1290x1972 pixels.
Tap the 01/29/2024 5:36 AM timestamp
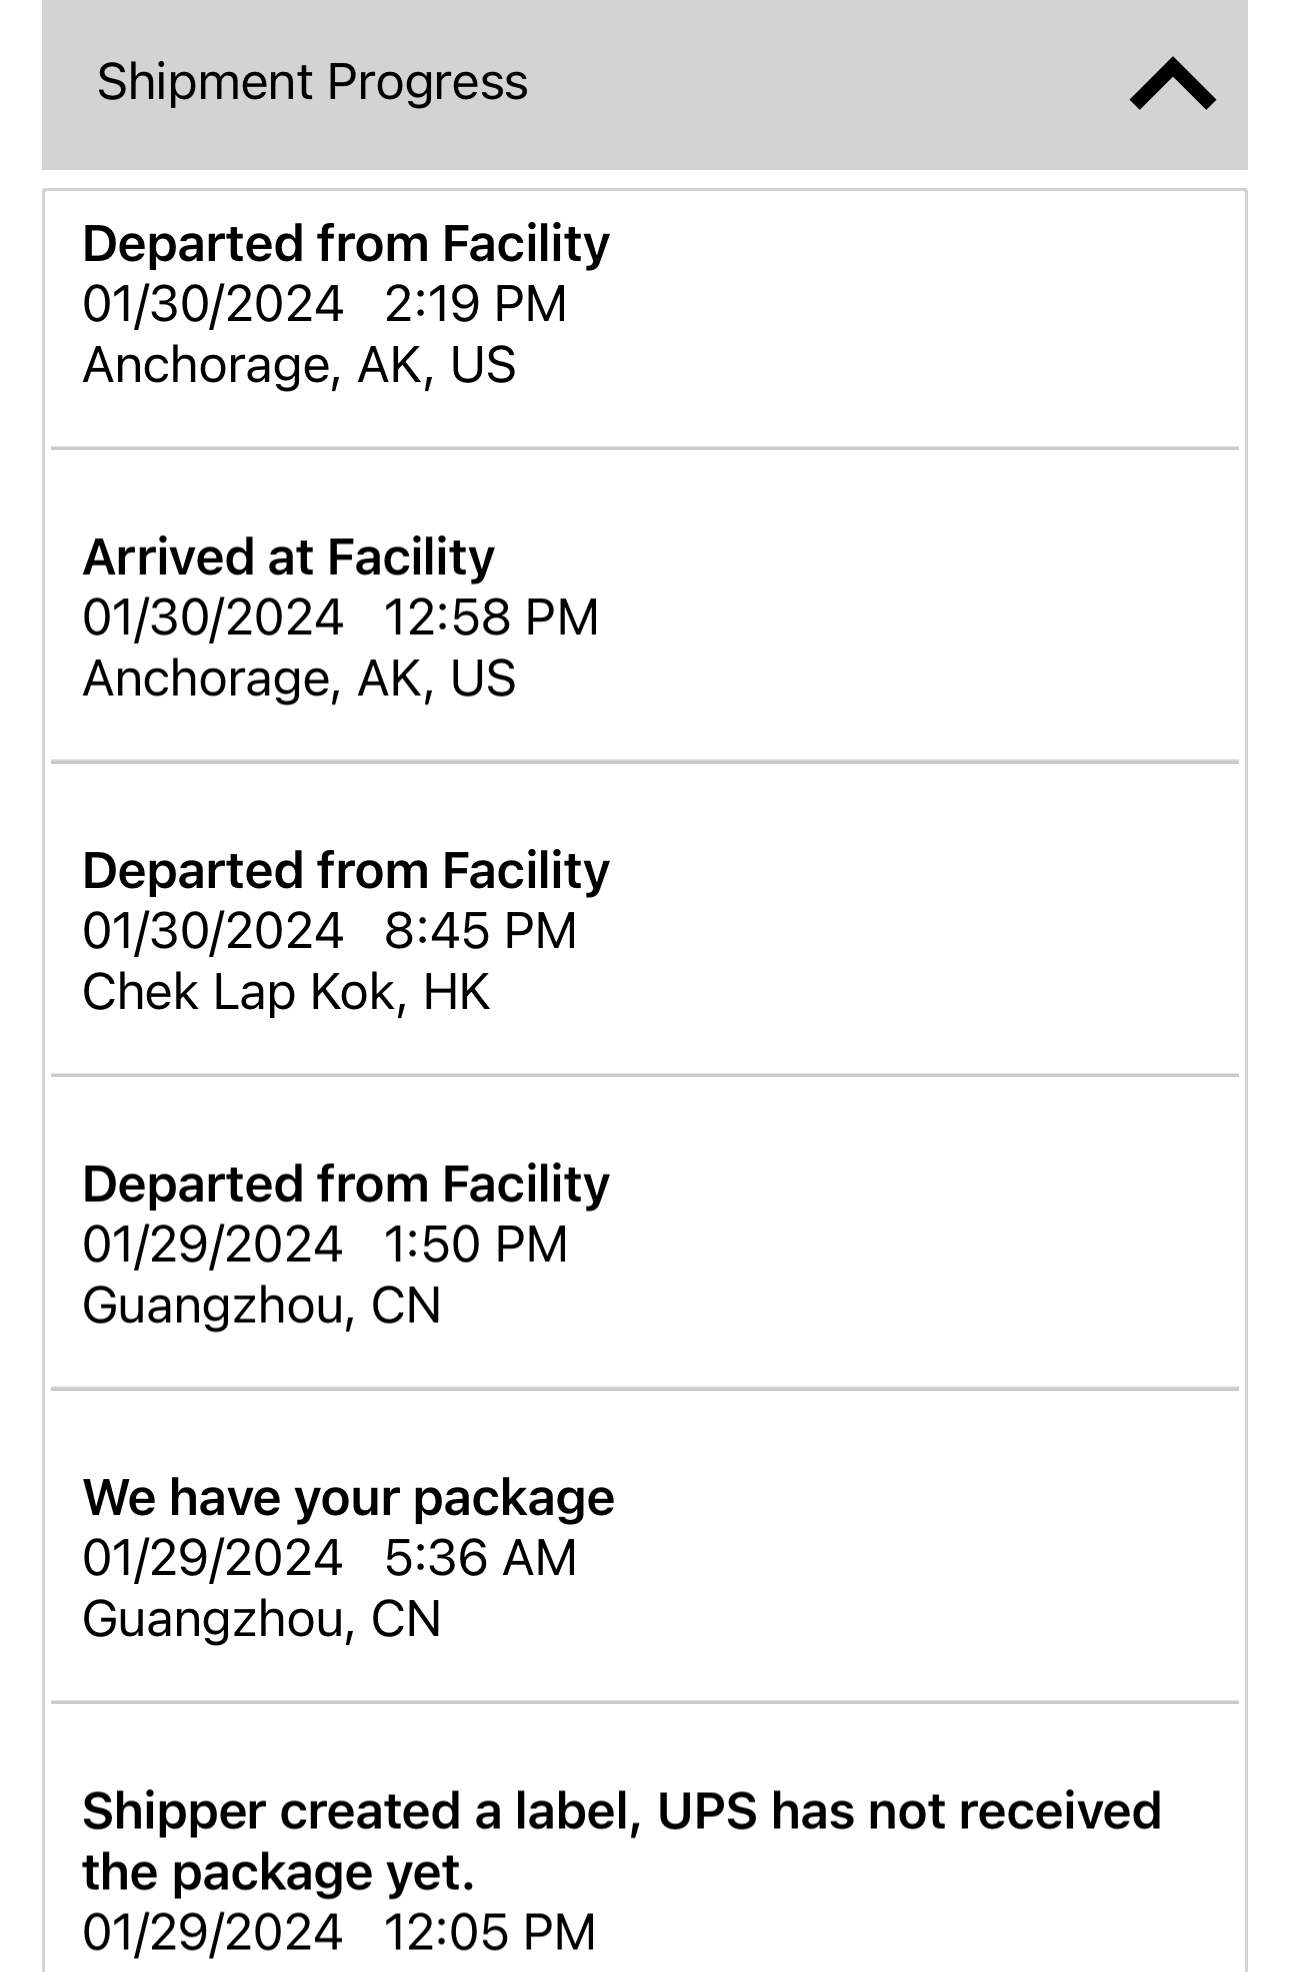(x=330, y=1558)
